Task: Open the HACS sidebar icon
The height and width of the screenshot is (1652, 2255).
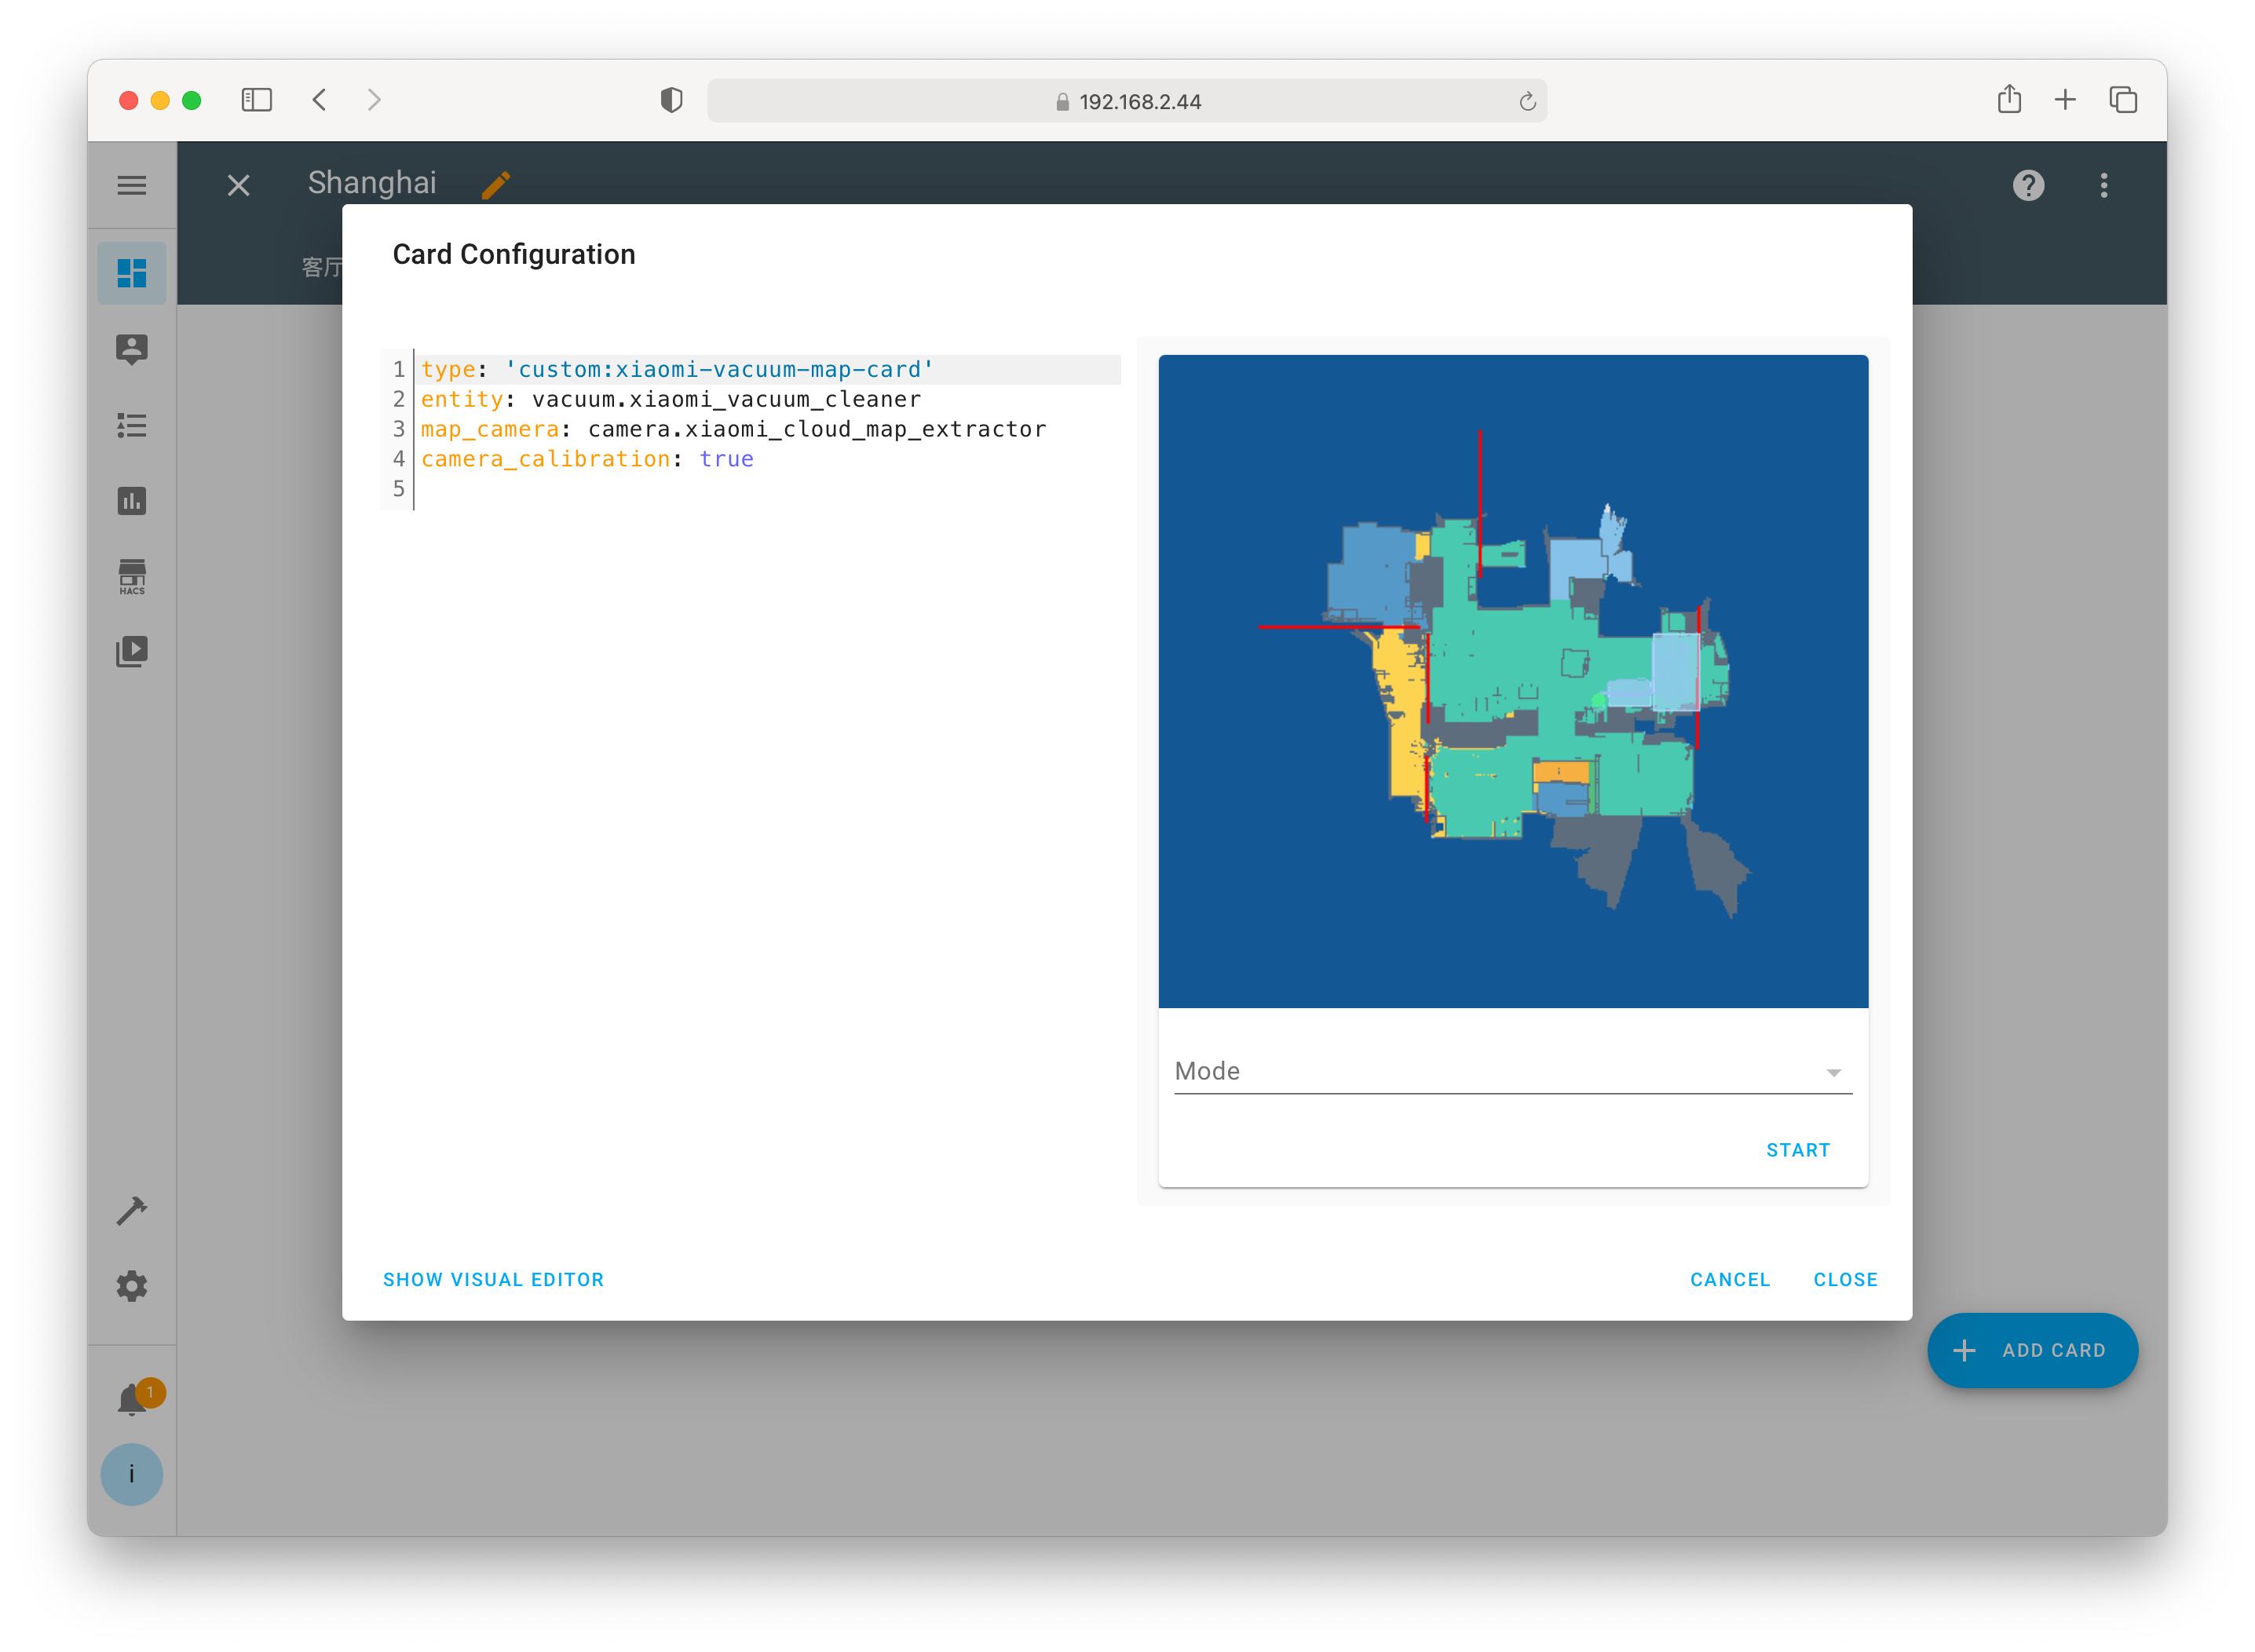Action: point(131,577)
